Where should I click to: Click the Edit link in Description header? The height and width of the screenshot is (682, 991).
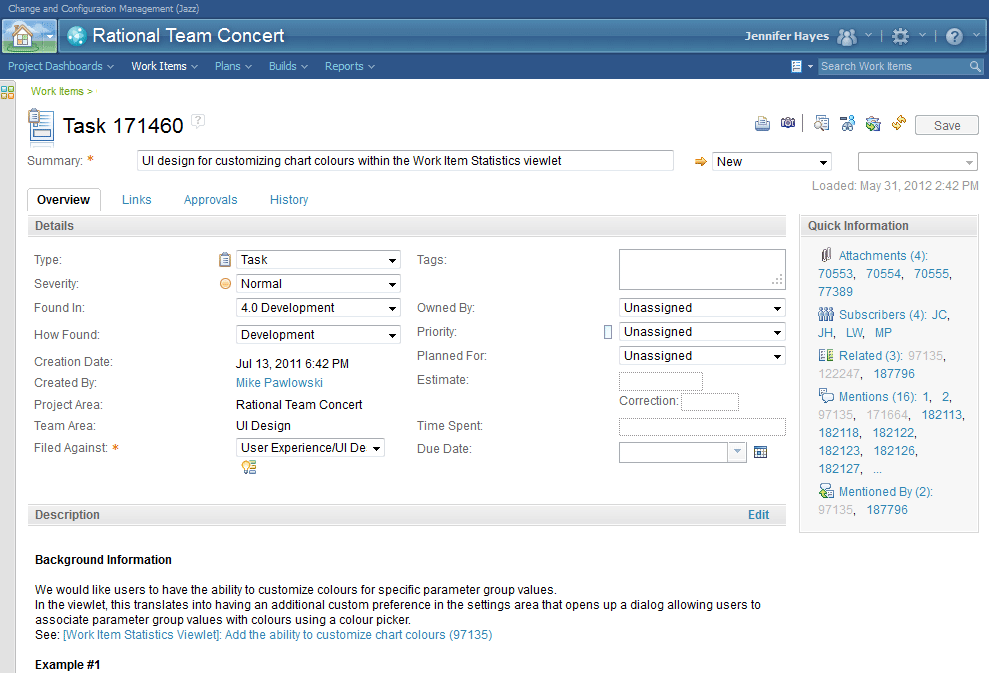pos(758,515)
